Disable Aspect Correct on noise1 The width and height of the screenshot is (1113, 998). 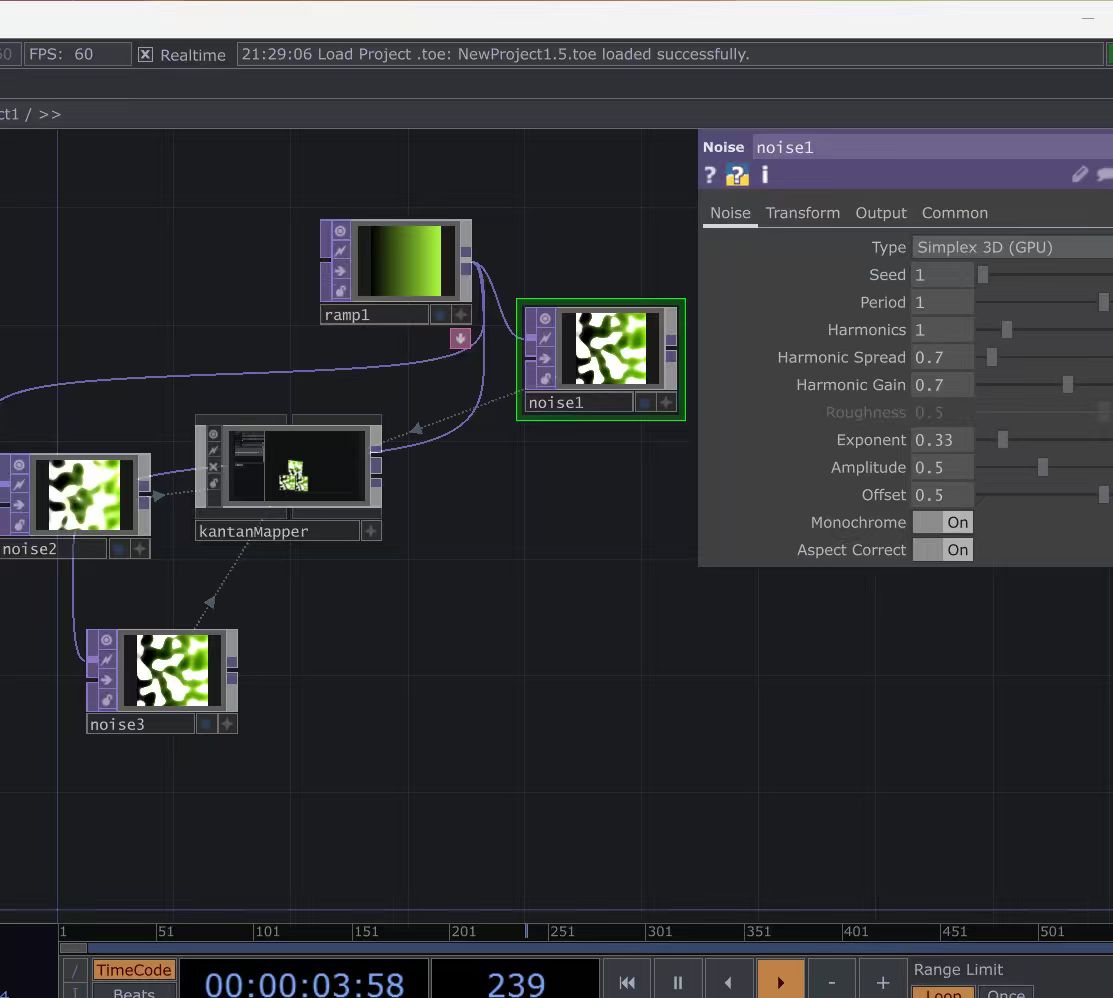click(x=943, y=550)
